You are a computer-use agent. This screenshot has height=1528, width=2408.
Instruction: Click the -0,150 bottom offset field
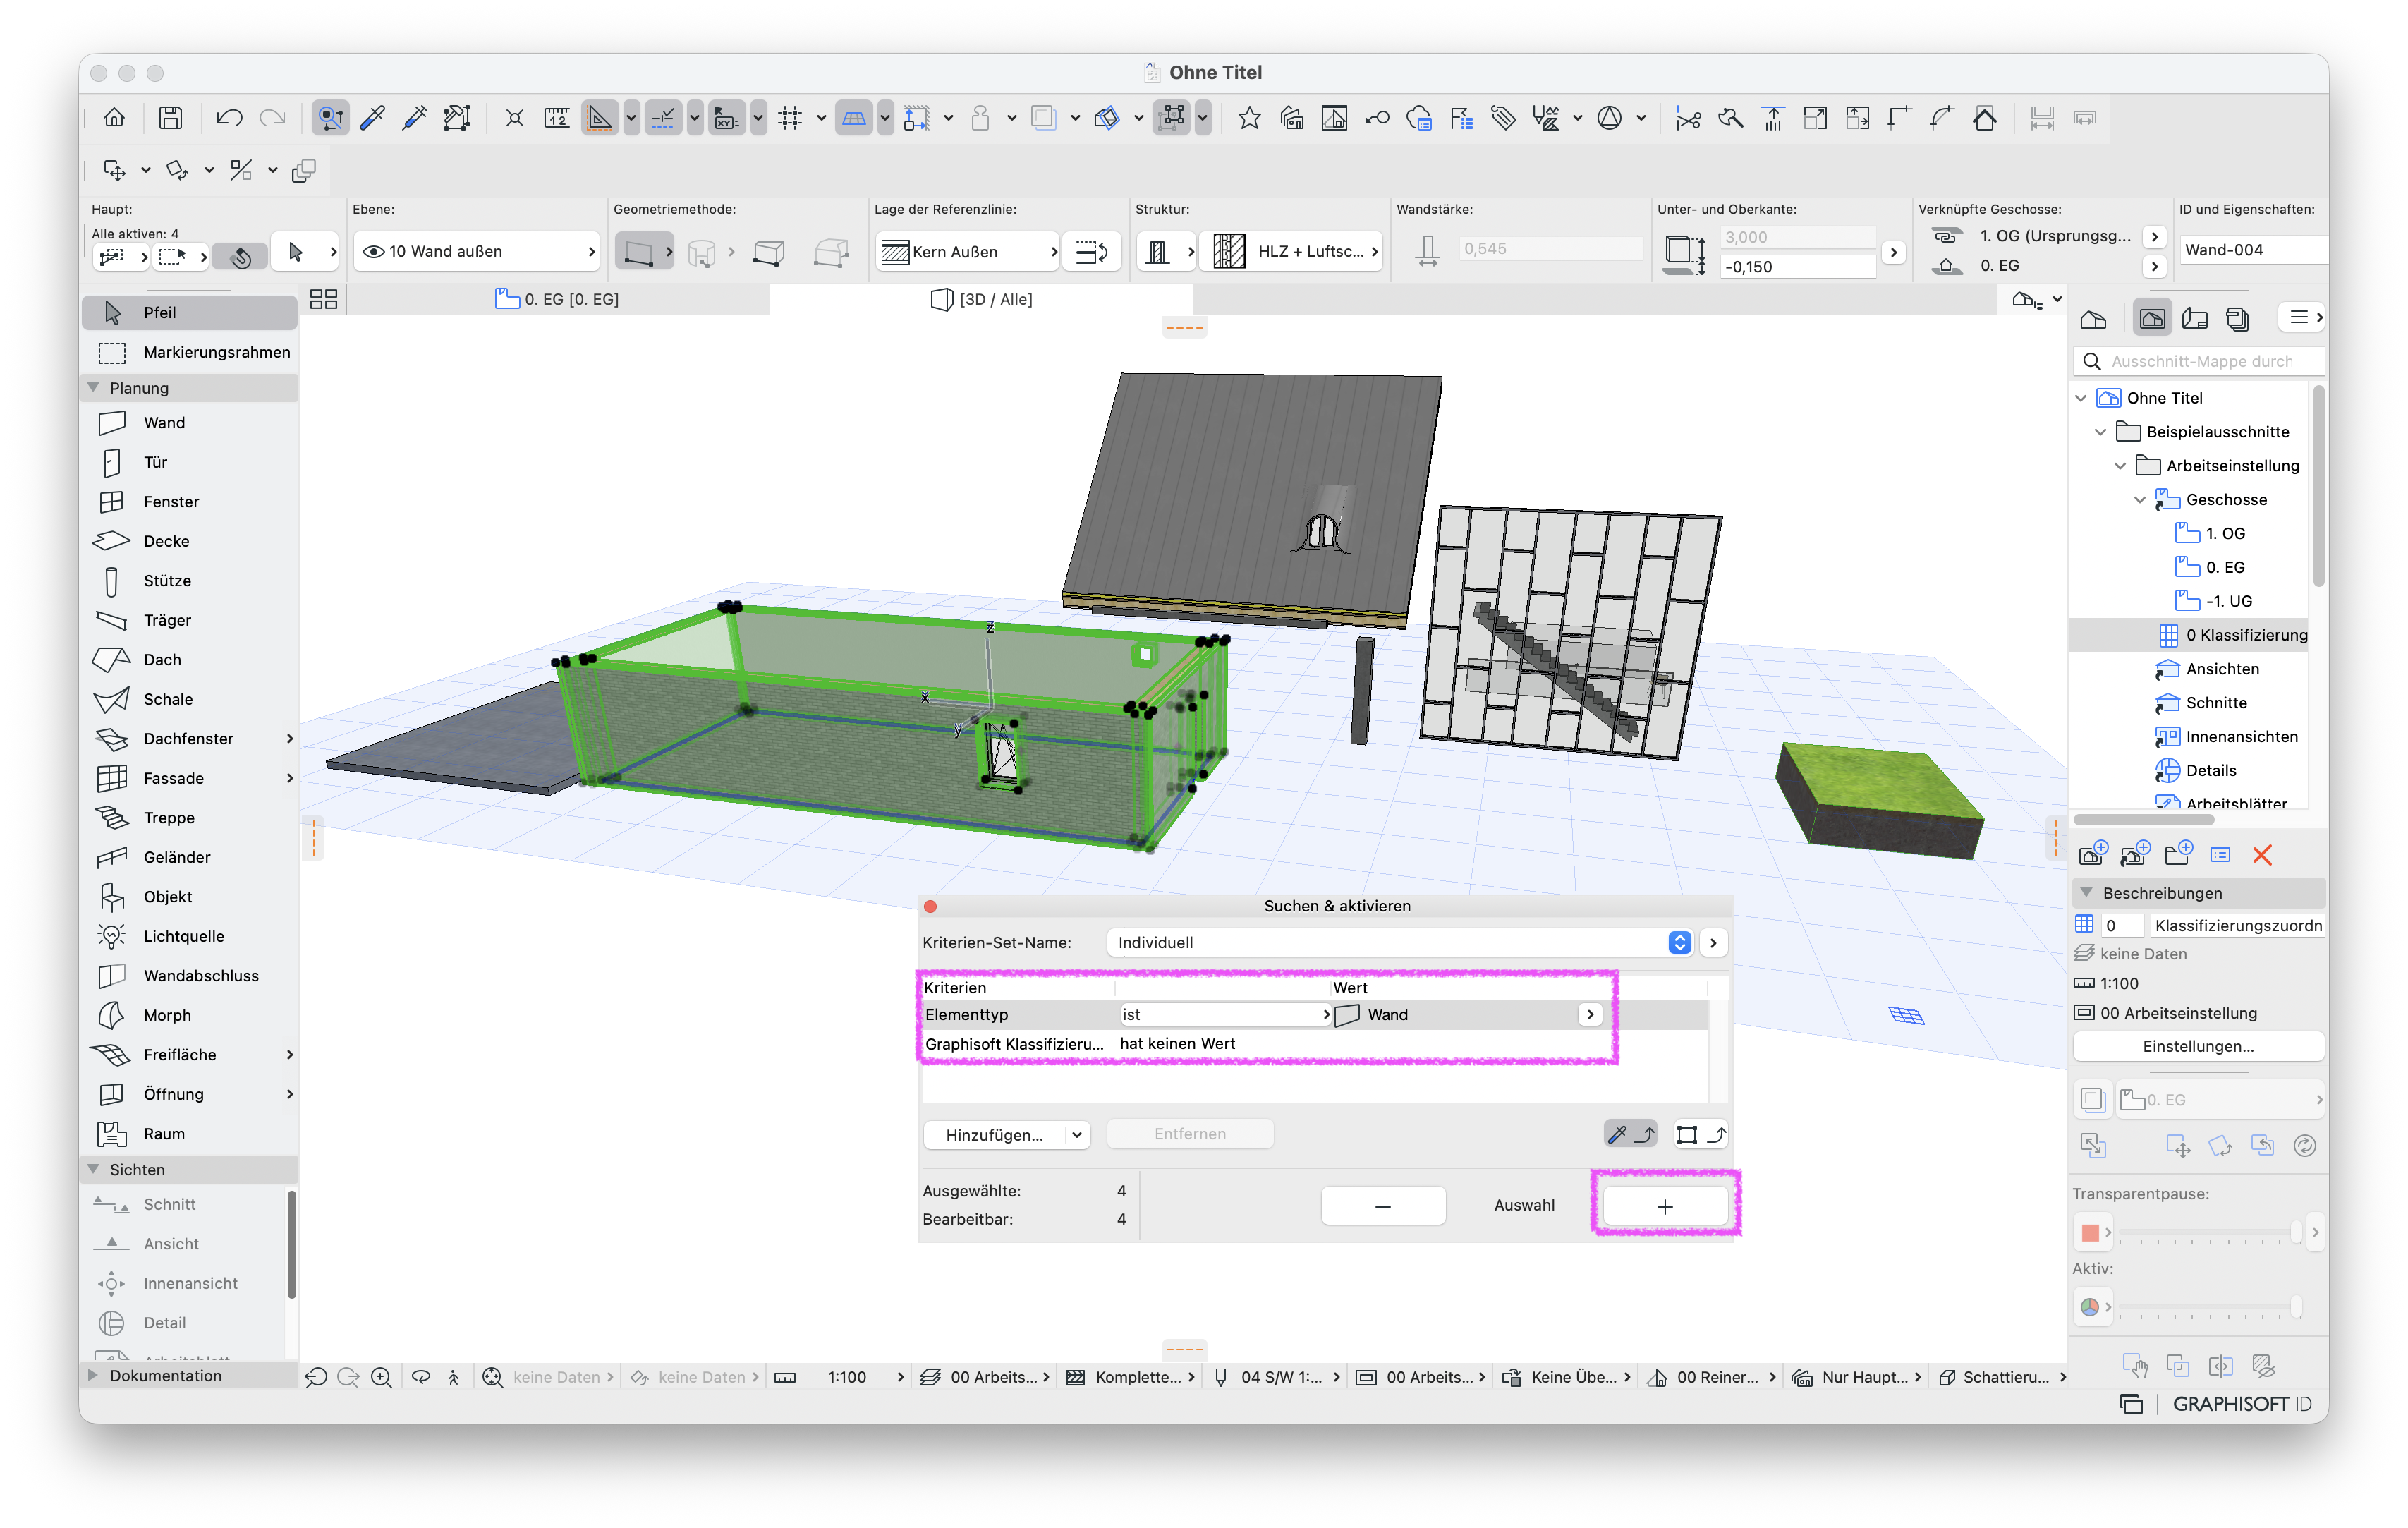click(1797, 267)
